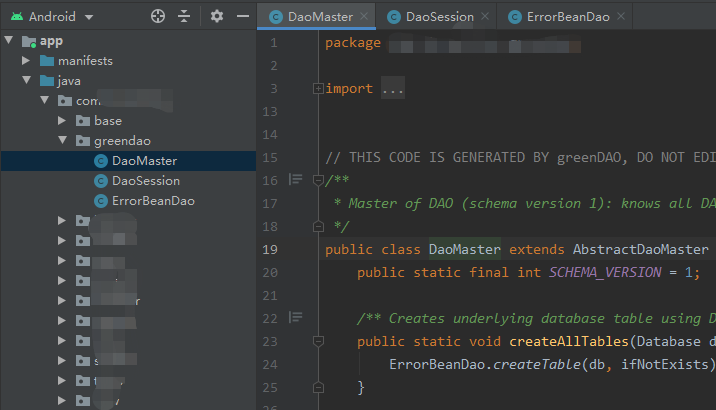This screenshot has height=410, width=716.
Task: Collapse the Javadoc comment at line 16
Action: click(318, 180)
